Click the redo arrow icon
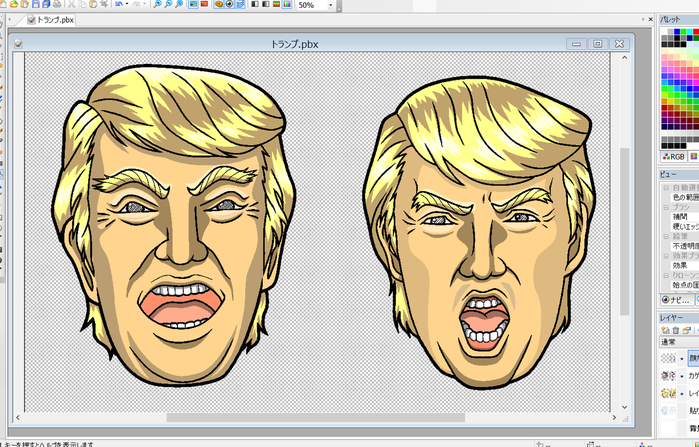Image resolution: width=699 pixels, height=447 pixels. coord(136,4)
